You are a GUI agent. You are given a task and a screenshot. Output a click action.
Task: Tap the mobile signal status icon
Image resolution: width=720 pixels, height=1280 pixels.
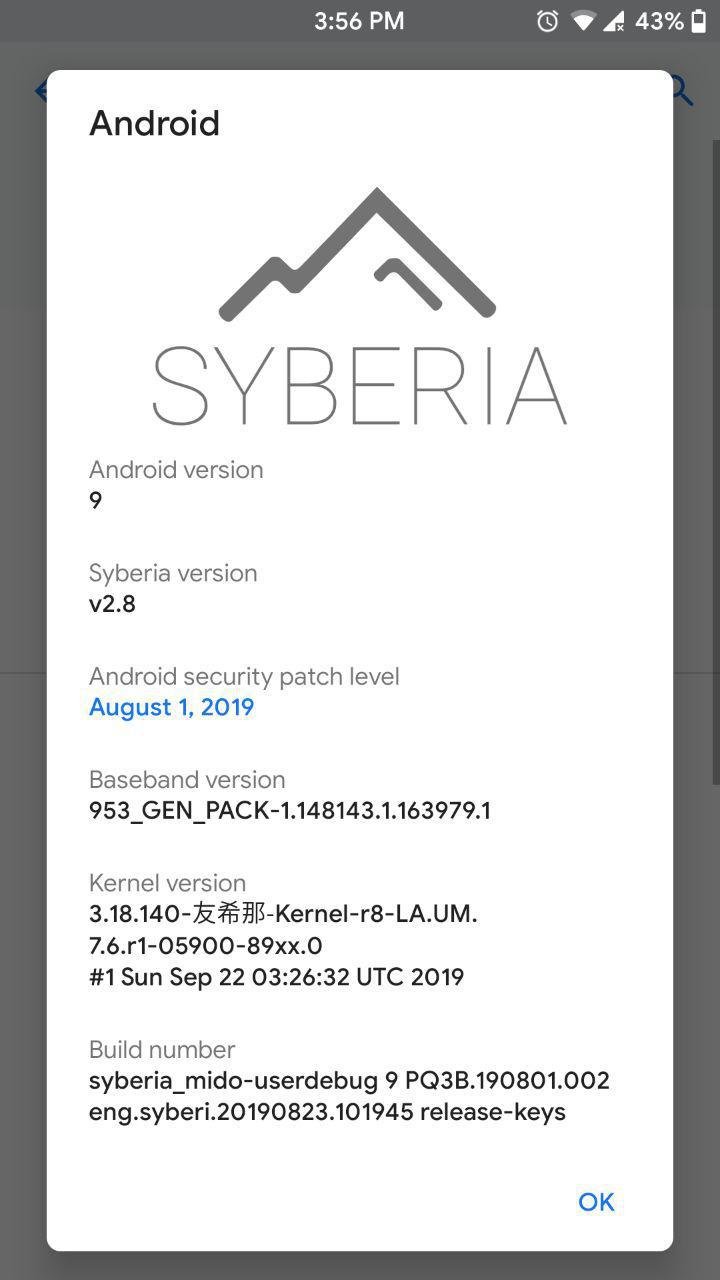(614, 21)
